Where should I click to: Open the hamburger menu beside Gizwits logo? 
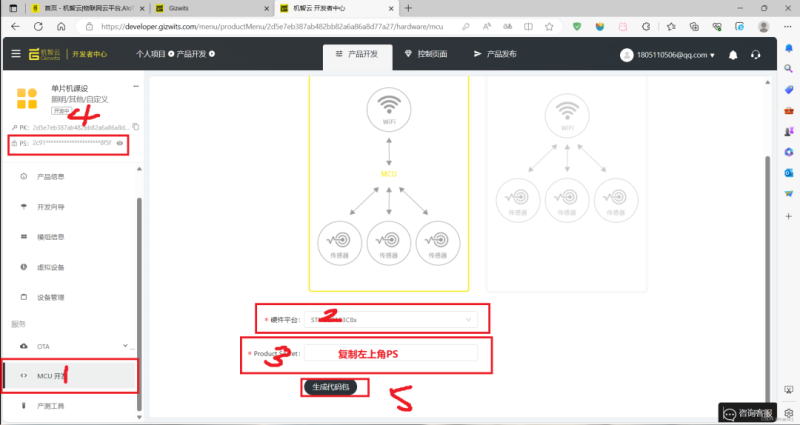click(x=14, y=53)
